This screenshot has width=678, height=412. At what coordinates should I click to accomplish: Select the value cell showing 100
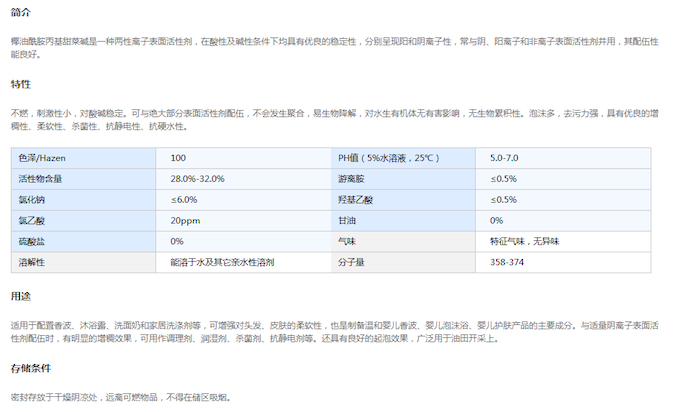(243, 158)
